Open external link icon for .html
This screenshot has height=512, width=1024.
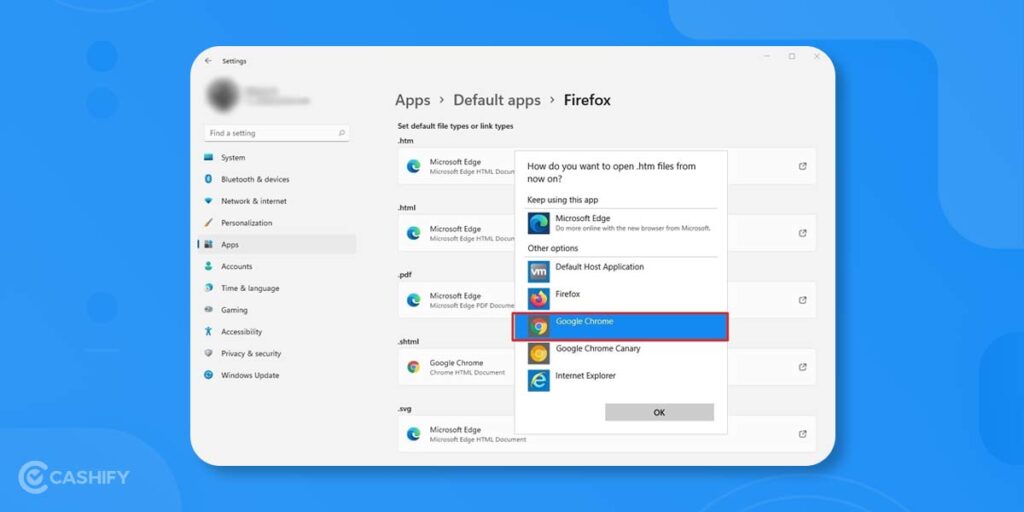tap(803, 233)
